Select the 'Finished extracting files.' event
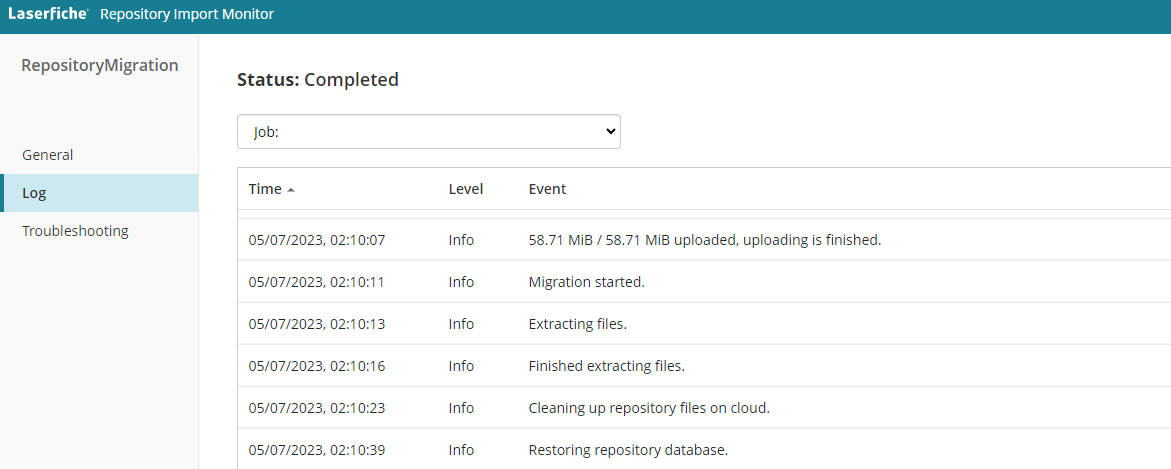This screenshot has width=1171, height=469. pyautogui.click(x=606, y=366)
